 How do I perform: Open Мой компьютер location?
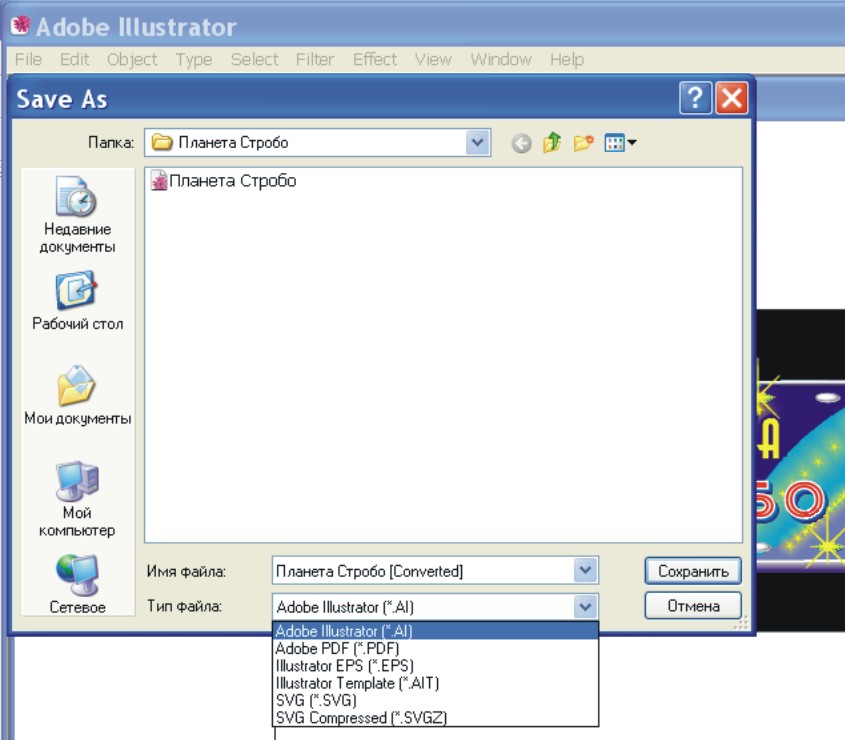coord(77,499)
